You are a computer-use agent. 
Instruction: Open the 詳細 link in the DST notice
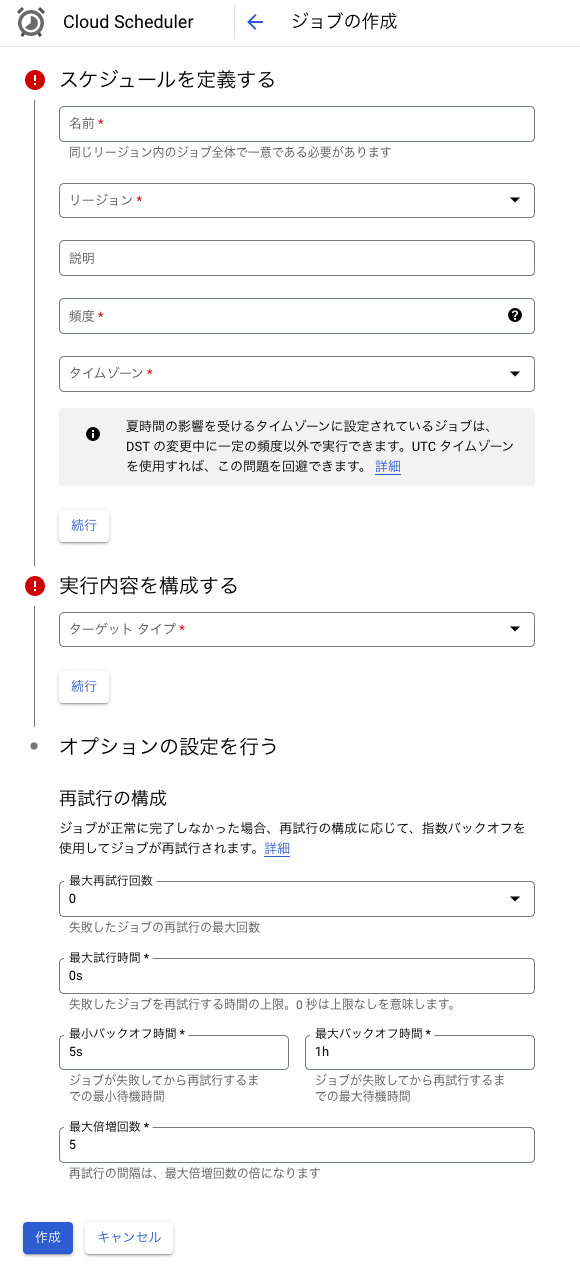387,466
